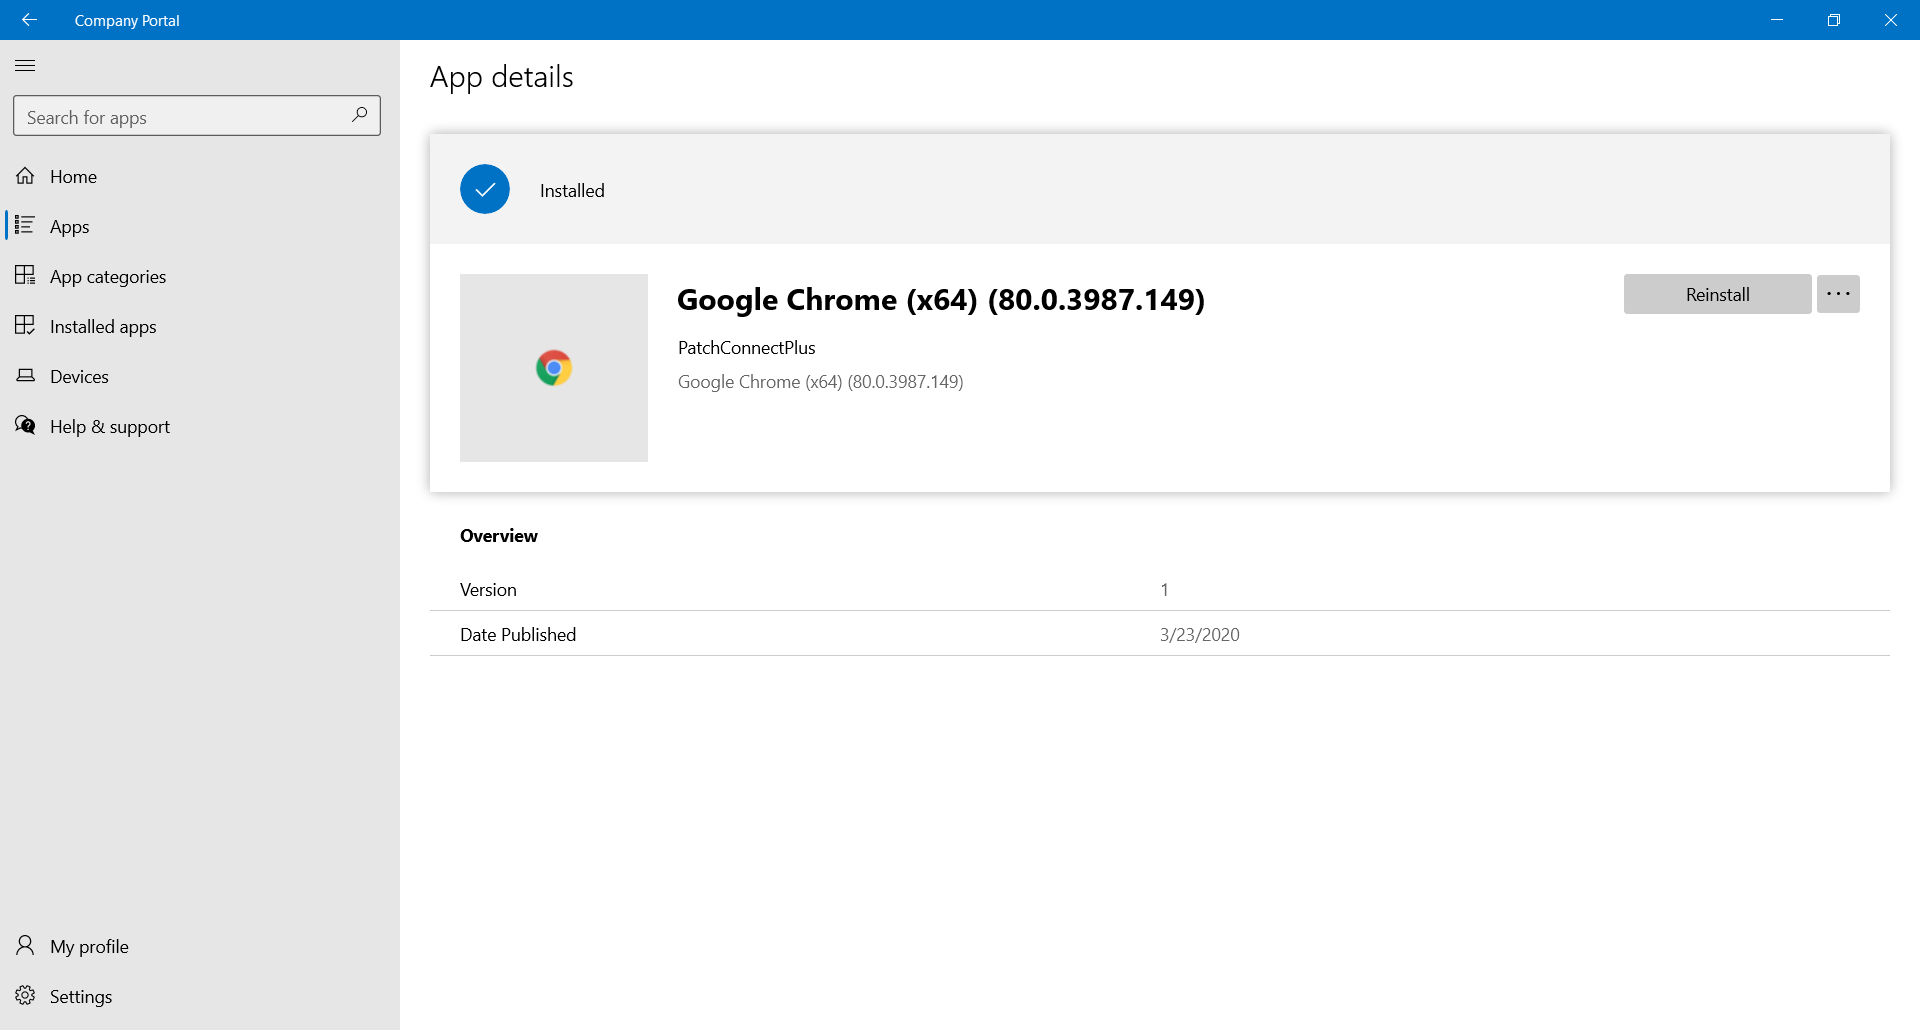Open Apps from the sidebar icon
The height and width of the screenshot is (1030, 1920).
(26, 225)
